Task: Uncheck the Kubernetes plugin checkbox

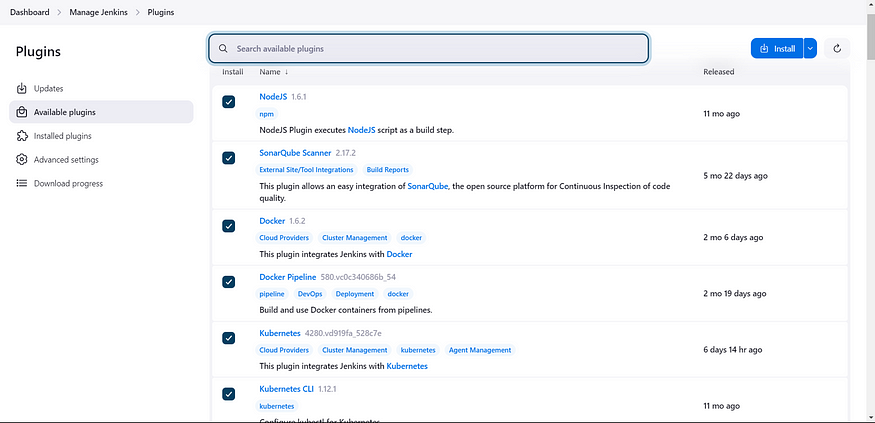Action: tap(229, 338)
